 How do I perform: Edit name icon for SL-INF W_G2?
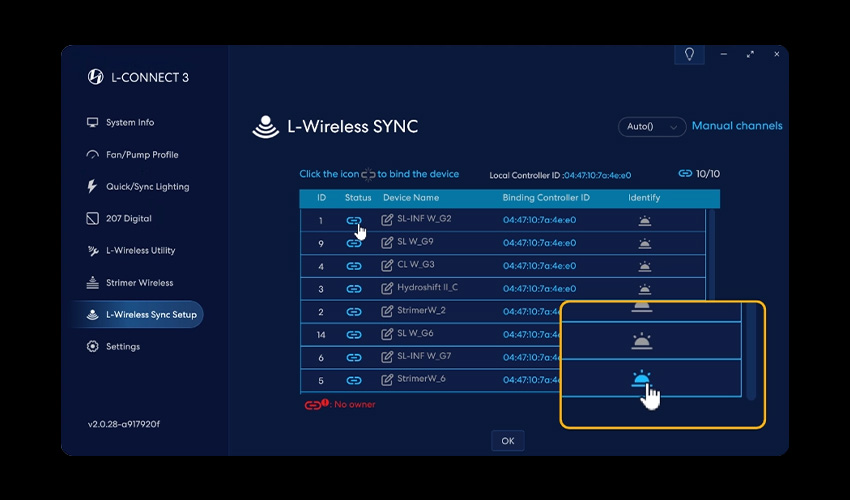(x=387, y=220)
